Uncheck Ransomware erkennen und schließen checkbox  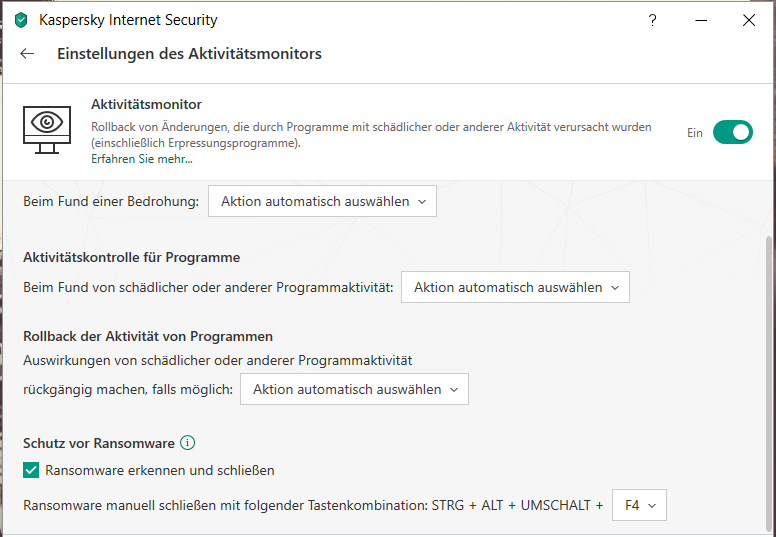pos(31,470)
